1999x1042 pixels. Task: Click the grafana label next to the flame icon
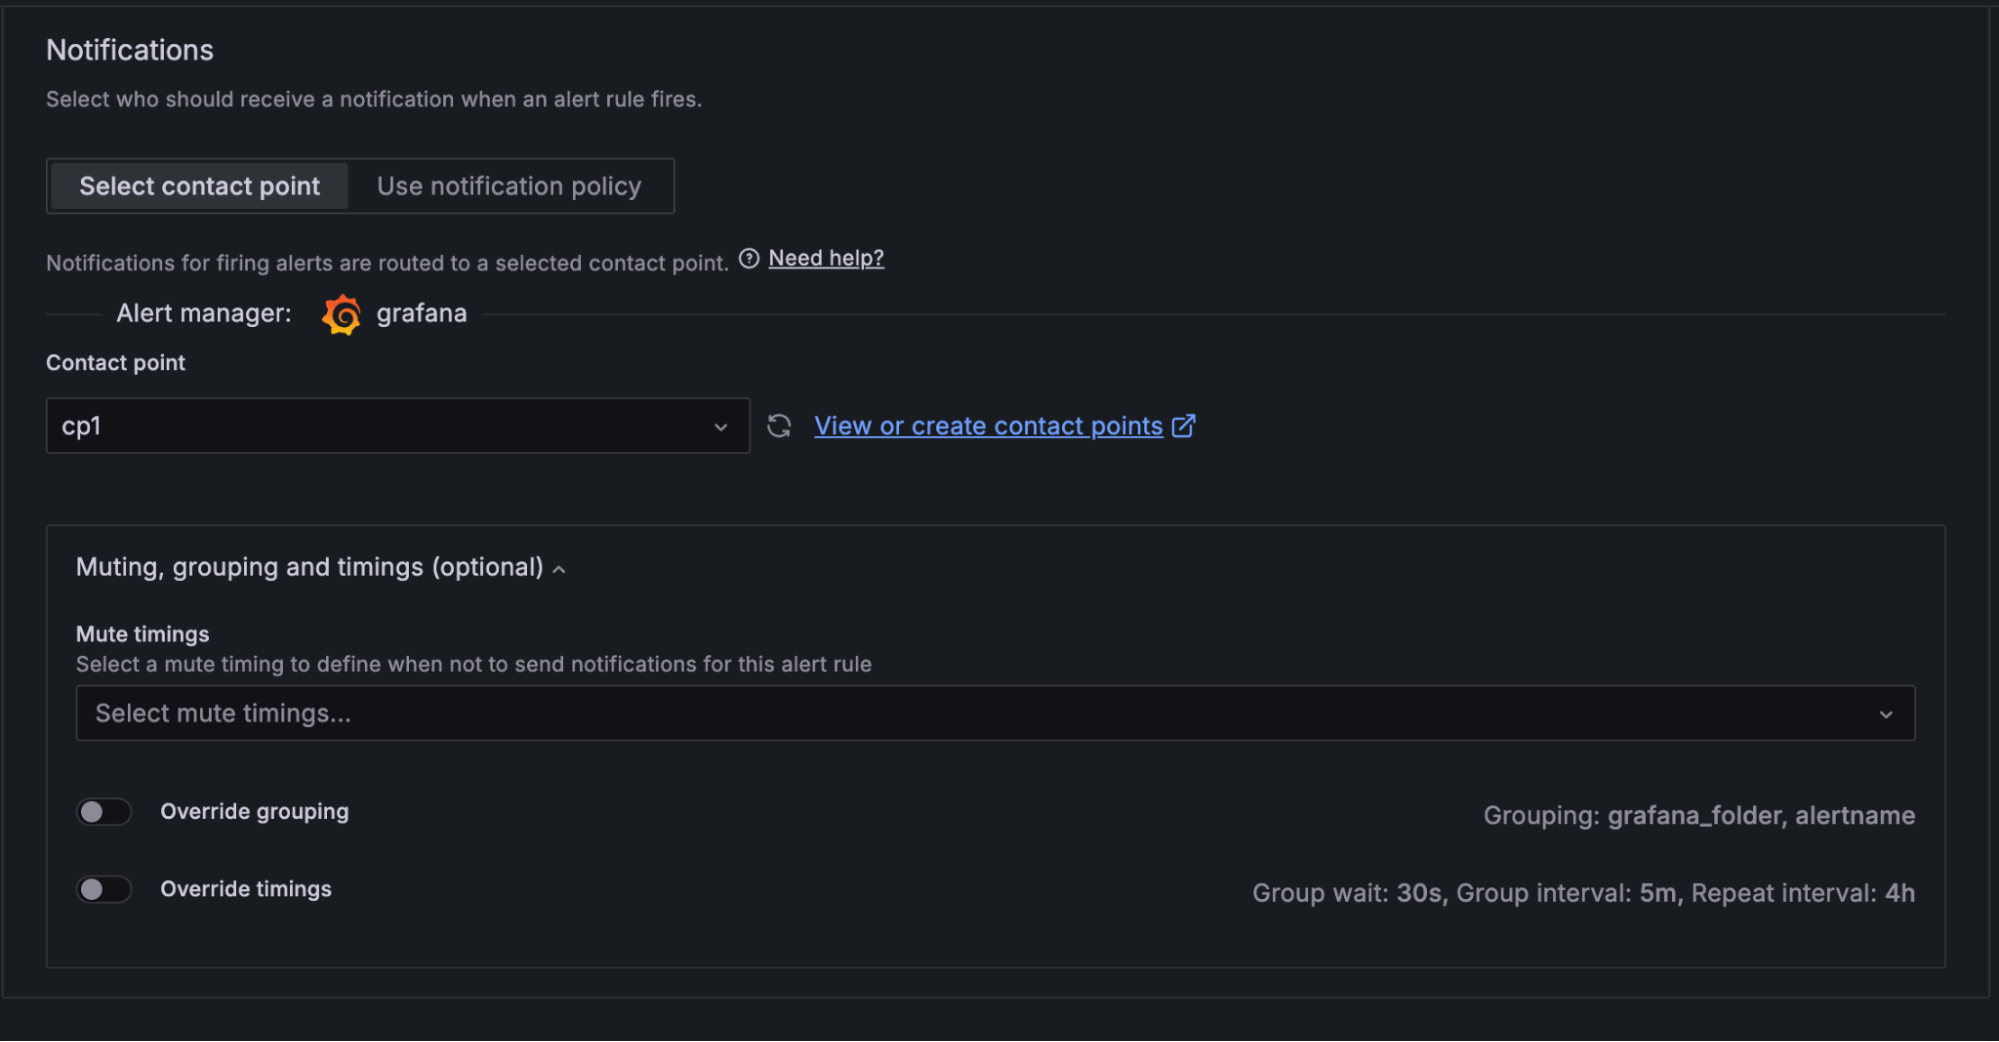421,313
